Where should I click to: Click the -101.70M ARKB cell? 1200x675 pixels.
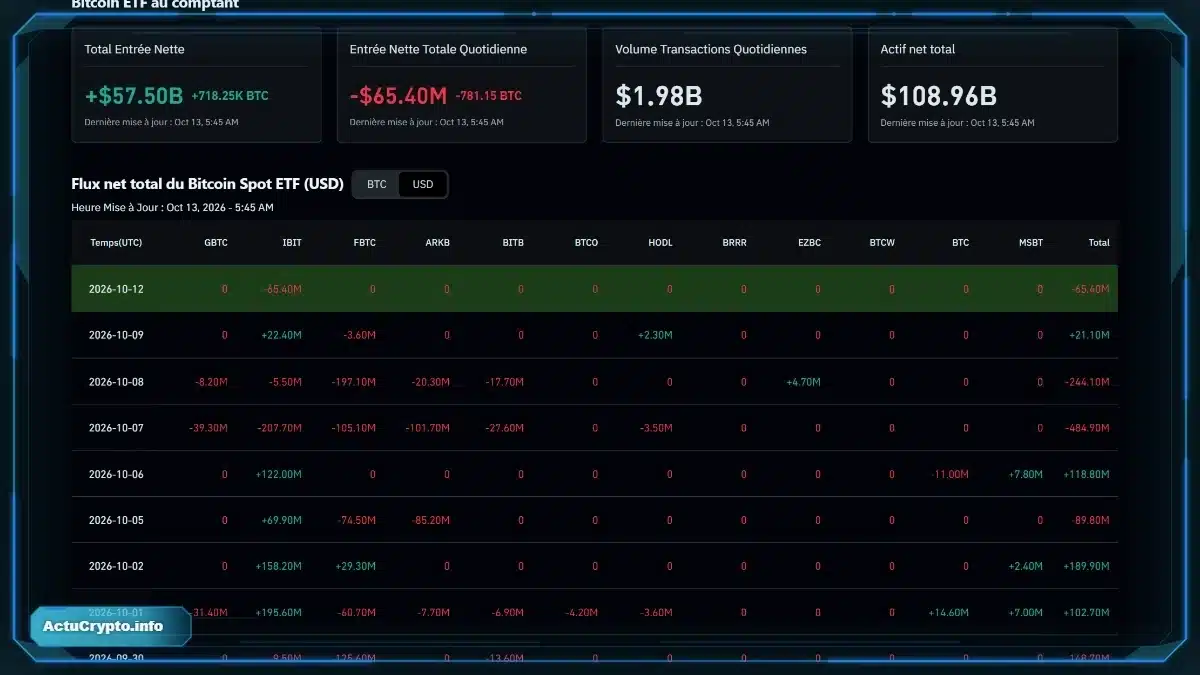(x=427, y=428)
